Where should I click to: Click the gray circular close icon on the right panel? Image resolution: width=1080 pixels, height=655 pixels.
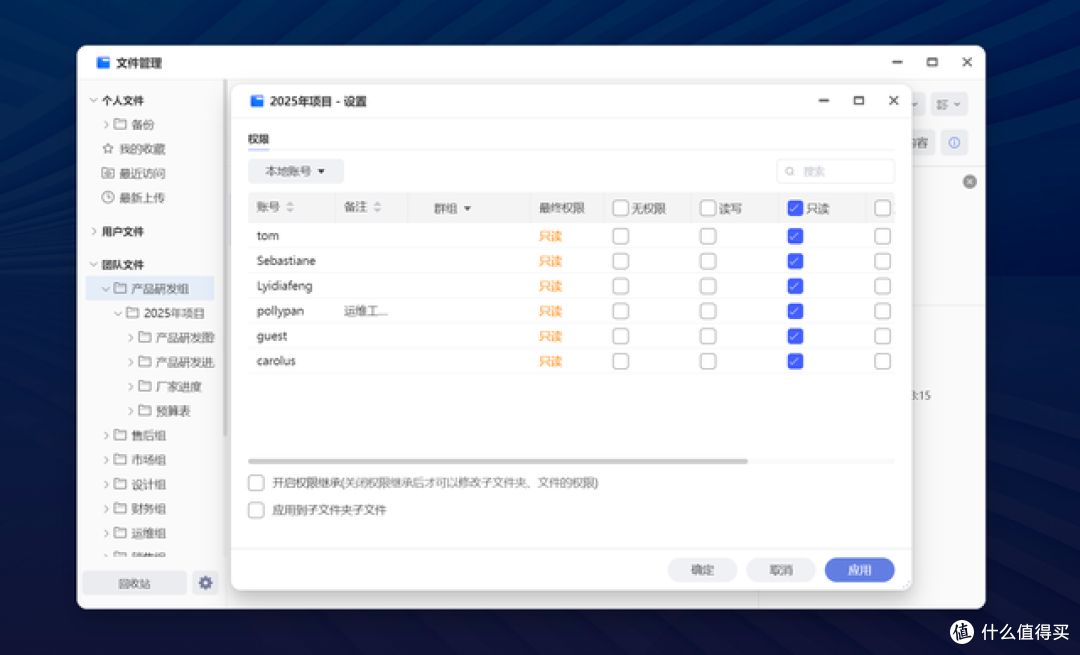point(970,182)
